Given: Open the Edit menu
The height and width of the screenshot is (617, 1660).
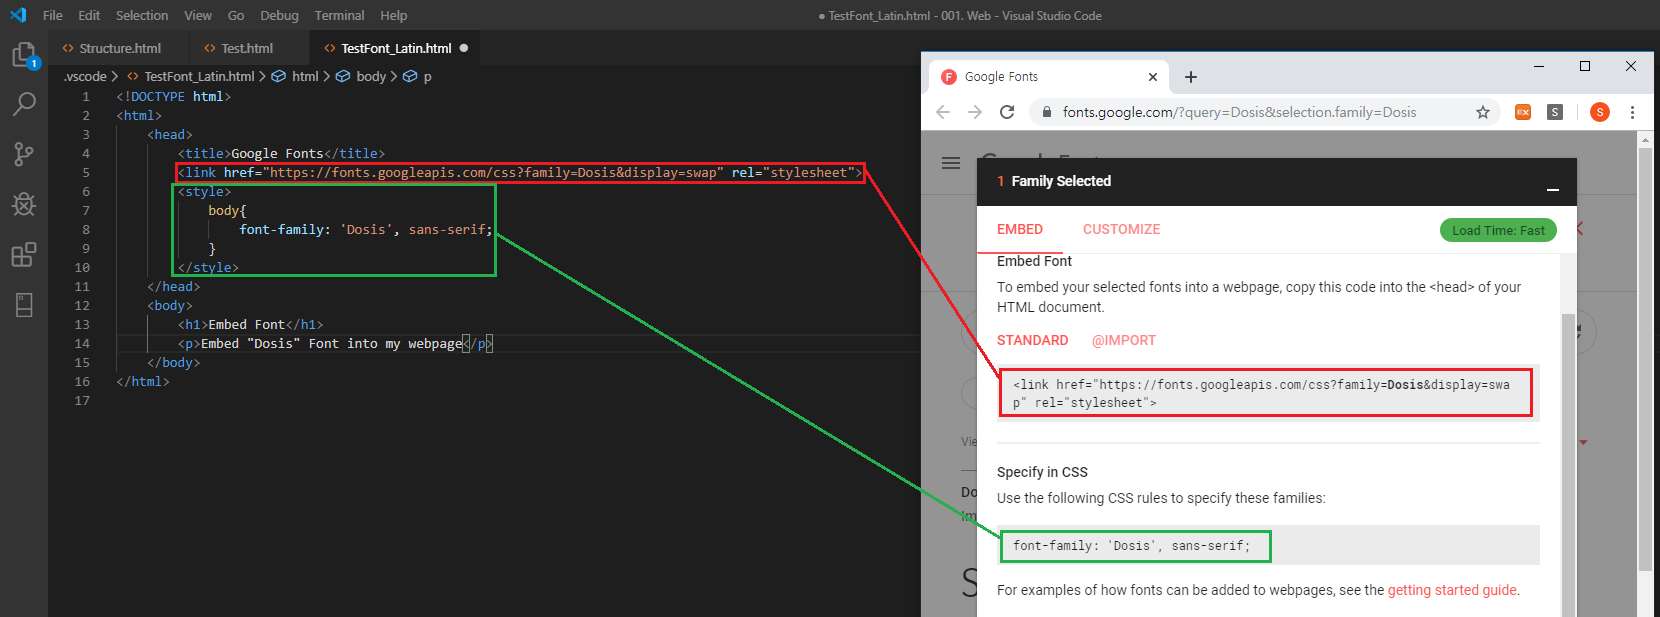Looking at the screenshot, I should click(x=89, y=15).
